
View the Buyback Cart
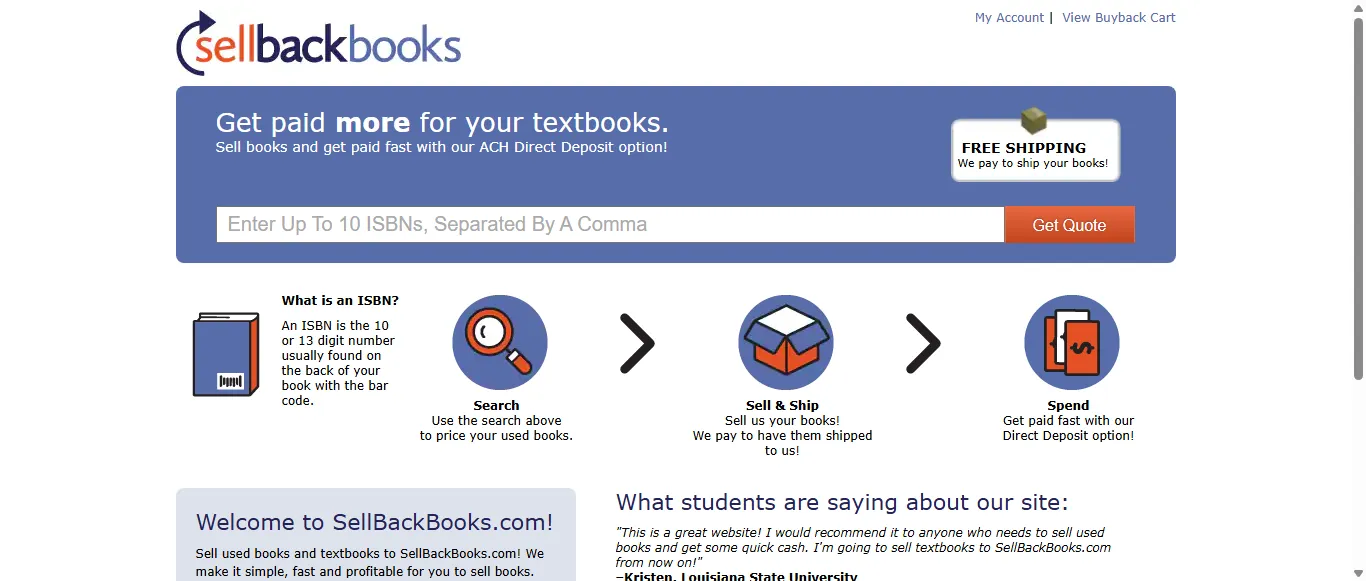tap(1118, 17)
